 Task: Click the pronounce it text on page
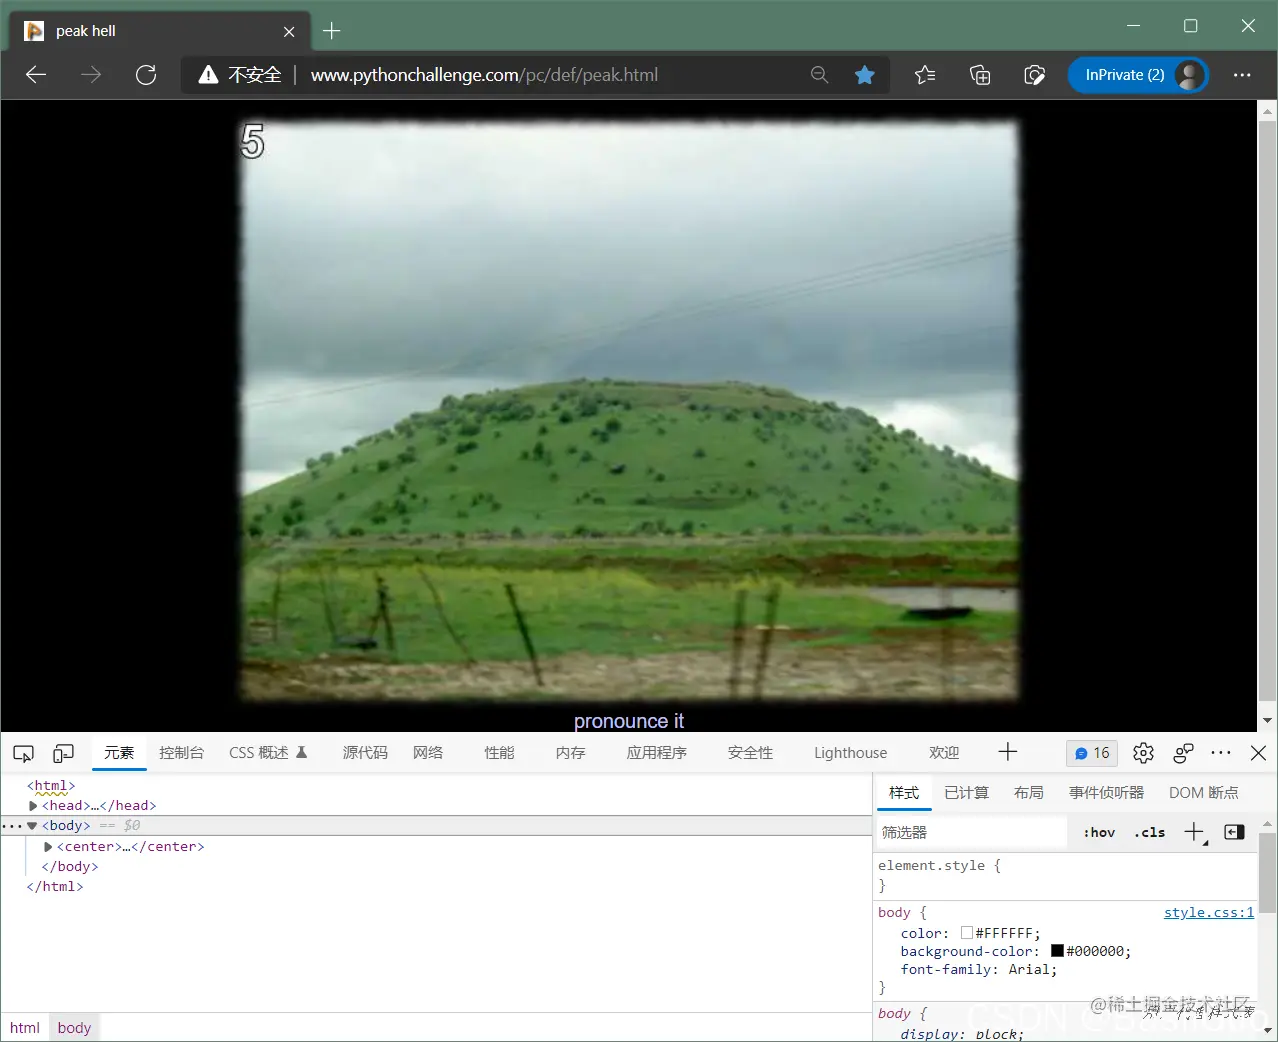point(629,721)
